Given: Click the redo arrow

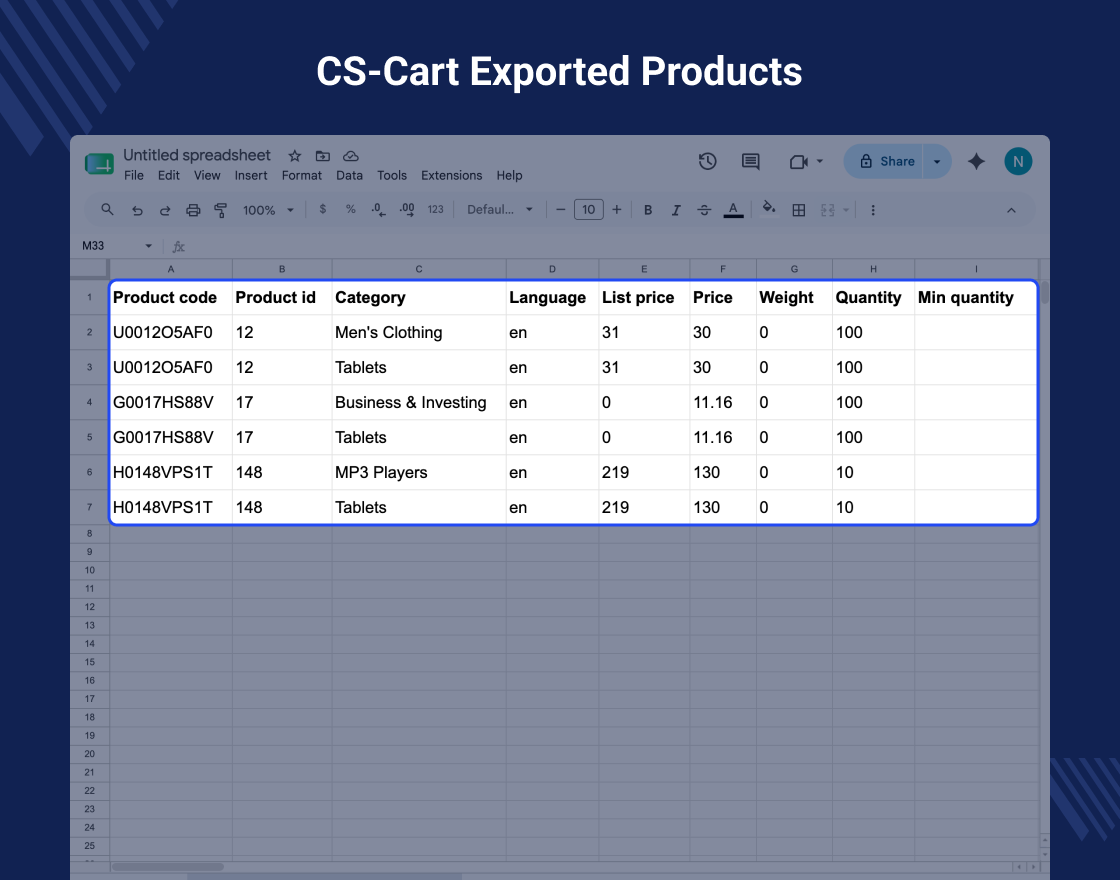Looking at the screenshot, I should [165, 211].
